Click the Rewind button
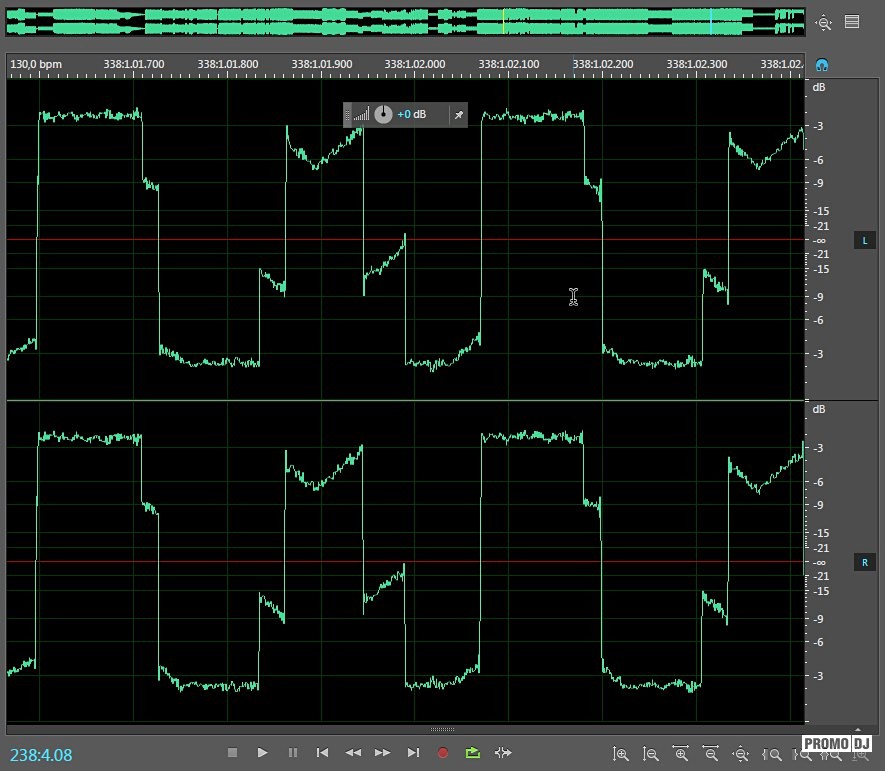 pos(352,753)
